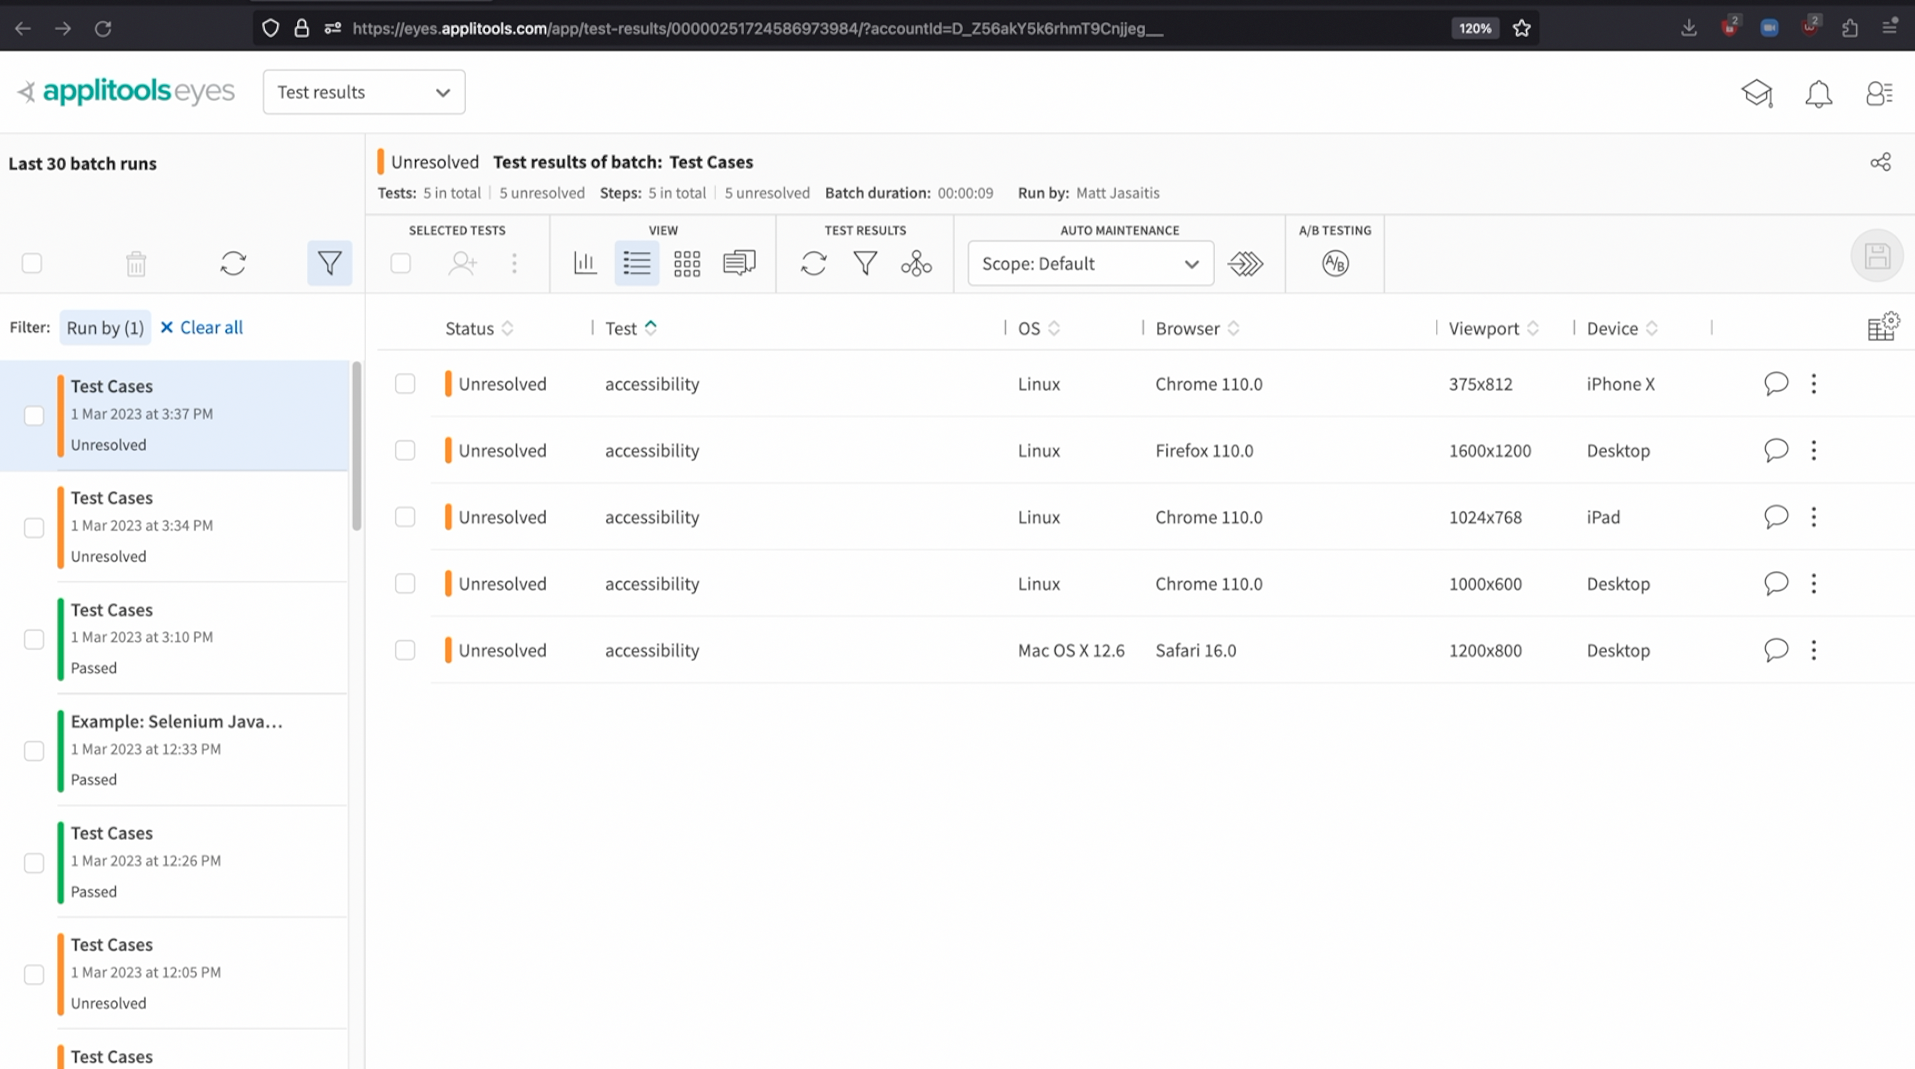The image size is (1915, 1069).
Task: Filter test results with funnel icon
Action: pyautogui.click(x=866, y=263)
